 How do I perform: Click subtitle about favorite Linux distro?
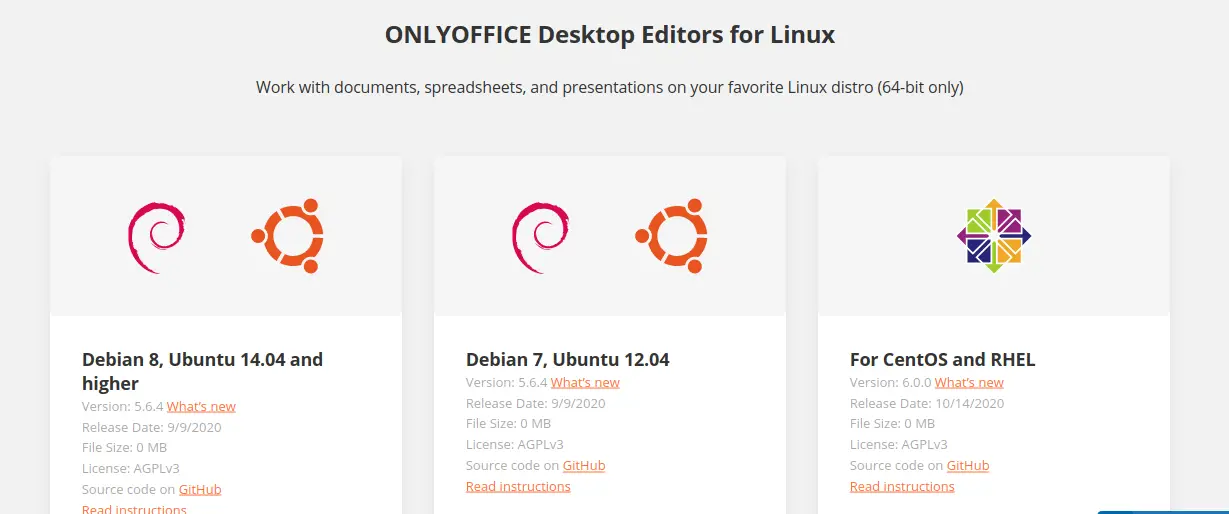tap(610, 88)
